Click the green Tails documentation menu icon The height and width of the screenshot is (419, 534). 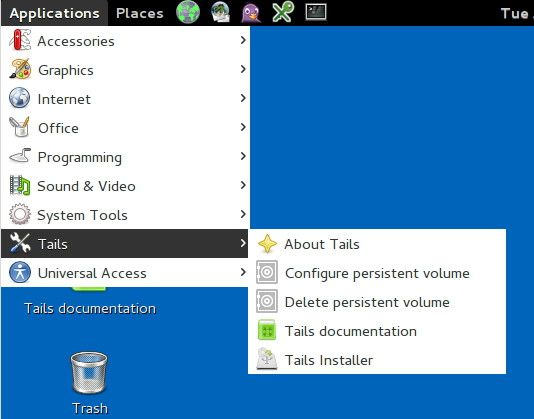click(267, 330)
